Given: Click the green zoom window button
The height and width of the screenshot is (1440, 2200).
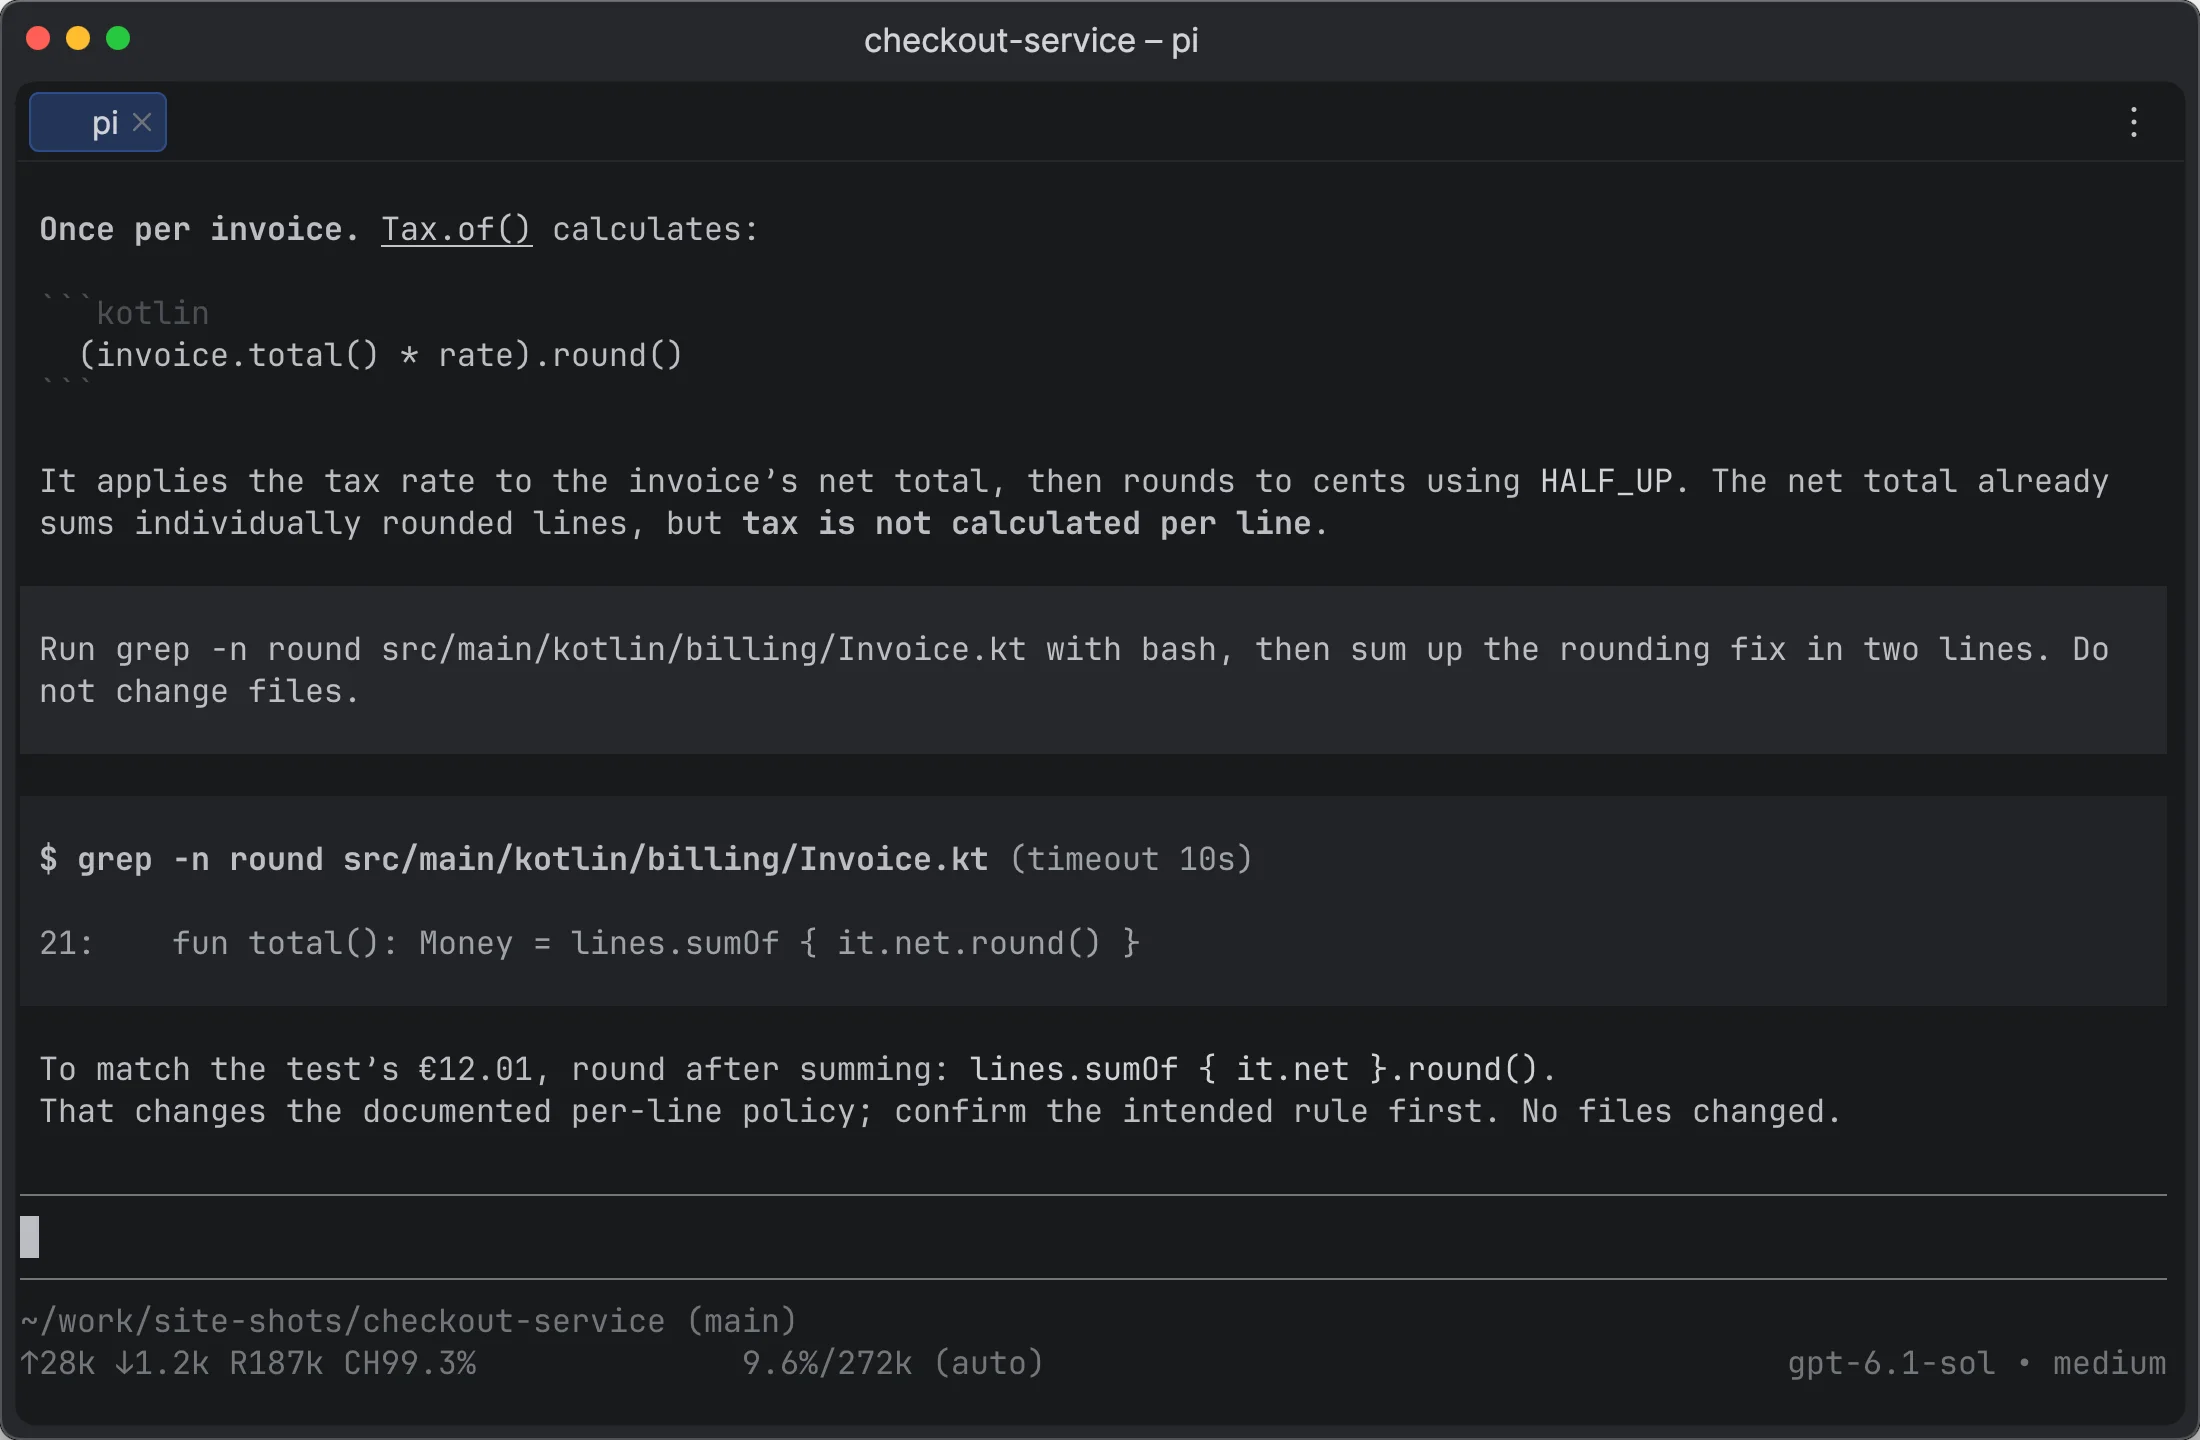Looking at the screenshot, I should (118, 38).
